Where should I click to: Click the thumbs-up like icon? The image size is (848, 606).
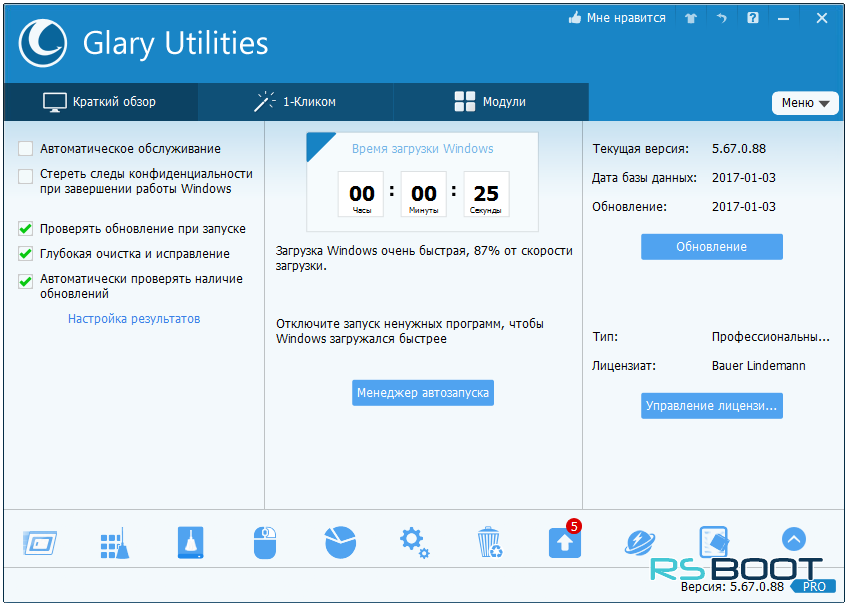point(575,18)
